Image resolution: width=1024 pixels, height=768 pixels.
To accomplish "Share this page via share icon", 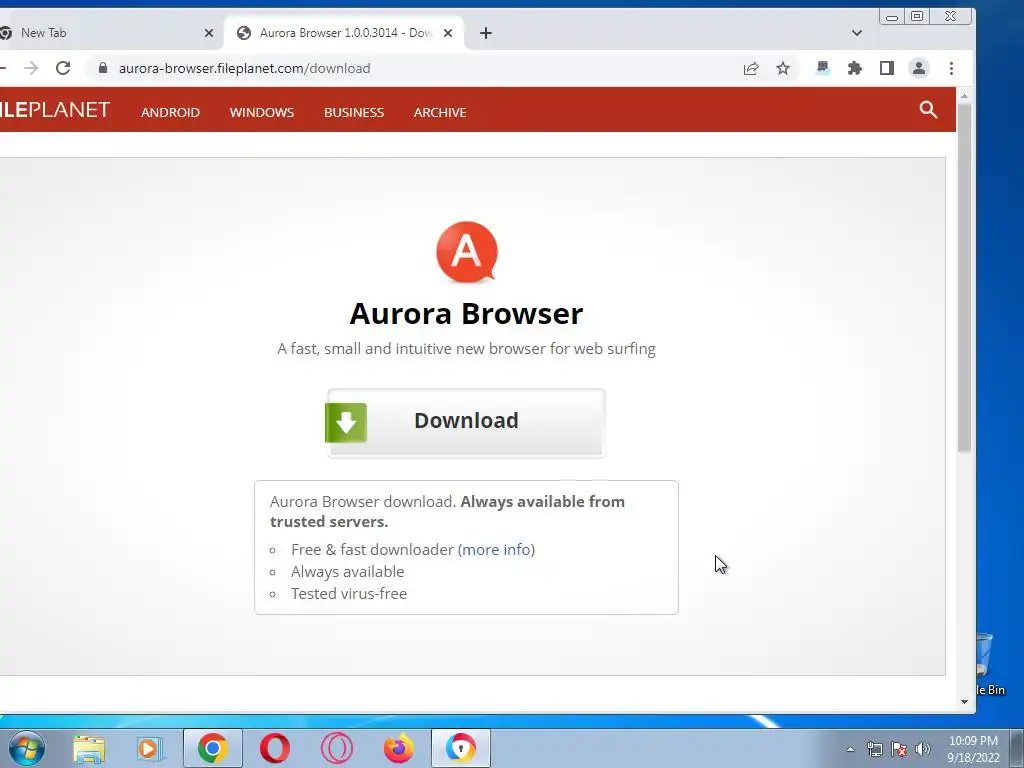I will [751, 68].
